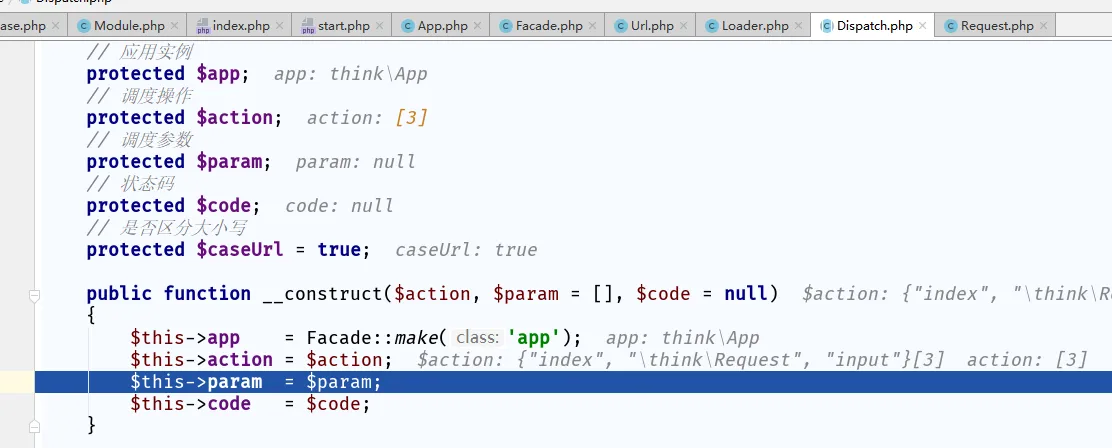Close the active Dispatch.php tab
This screenshot has height=448, width=1112.
pos(923,26)
